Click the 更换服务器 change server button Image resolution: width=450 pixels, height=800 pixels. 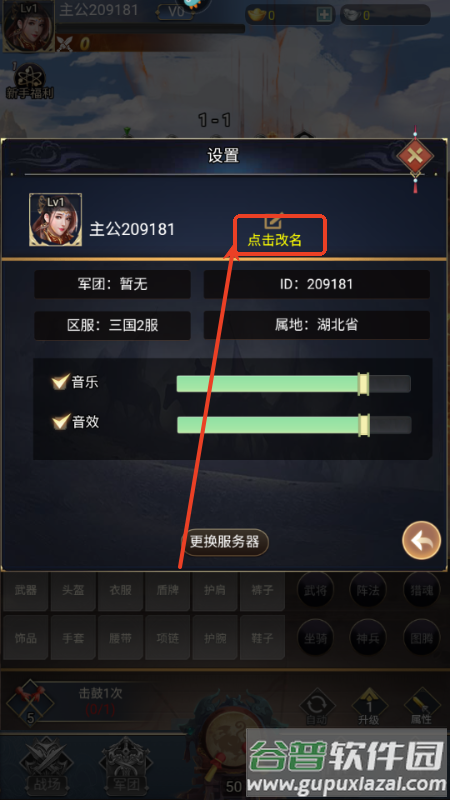(225, 542)
